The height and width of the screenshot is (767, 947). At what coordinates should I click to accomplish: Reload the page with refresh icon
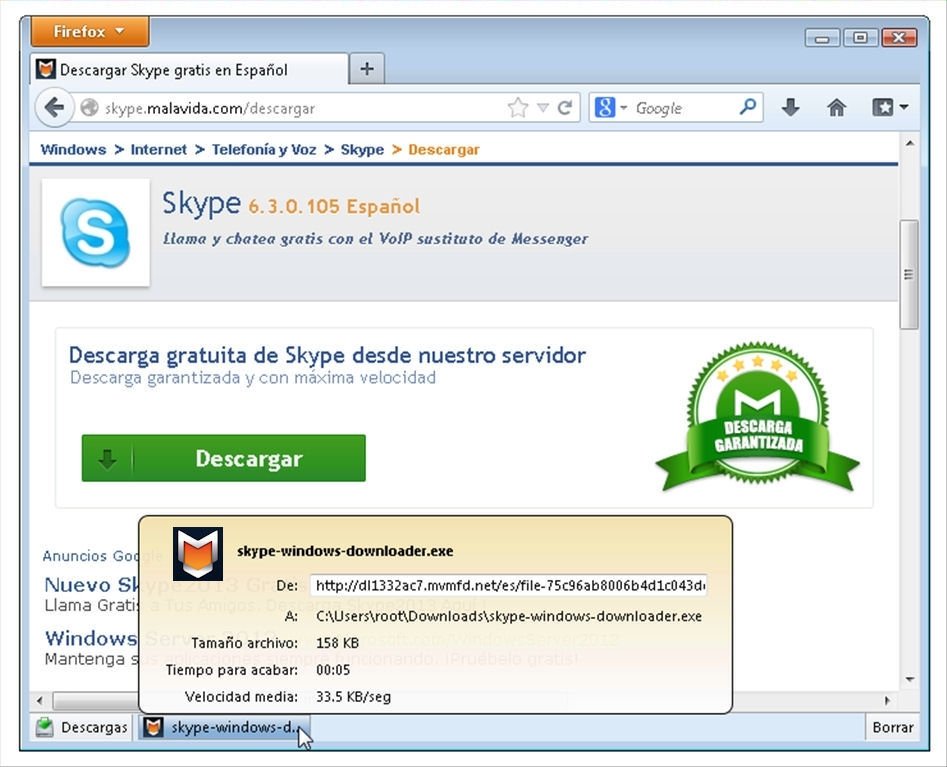pos(565,108)
